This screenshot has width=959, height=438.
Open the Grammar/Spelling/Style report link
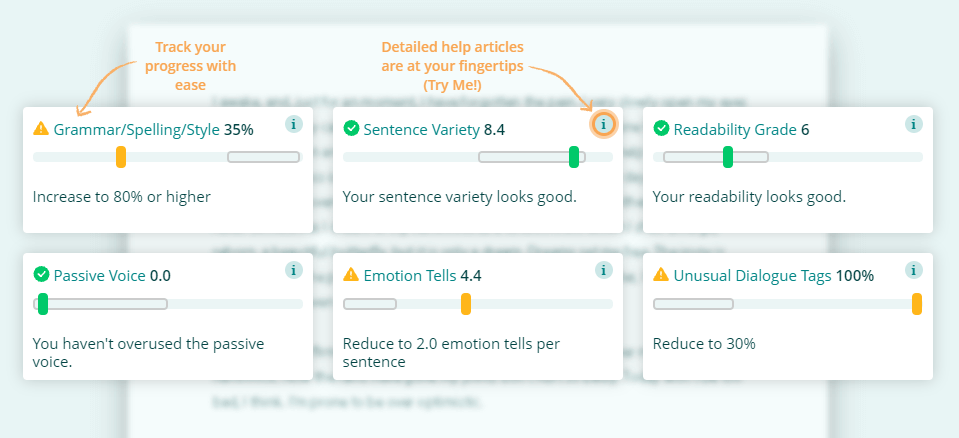pyautogui.click(x=136, y=130)
